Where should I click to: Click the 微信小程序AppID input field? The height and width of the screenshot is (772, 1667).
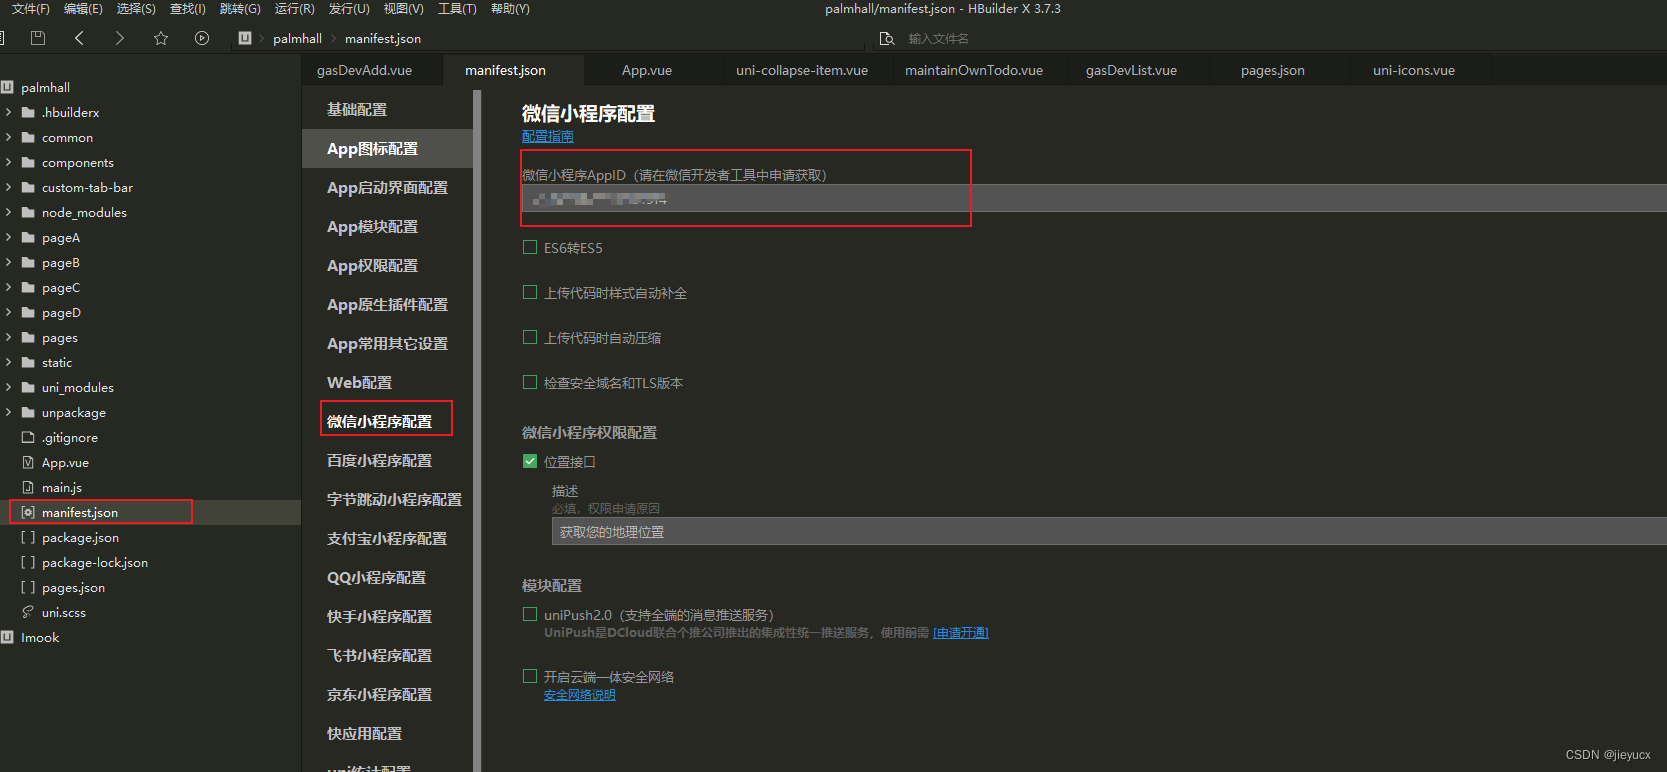click(x=1094, y=198)
